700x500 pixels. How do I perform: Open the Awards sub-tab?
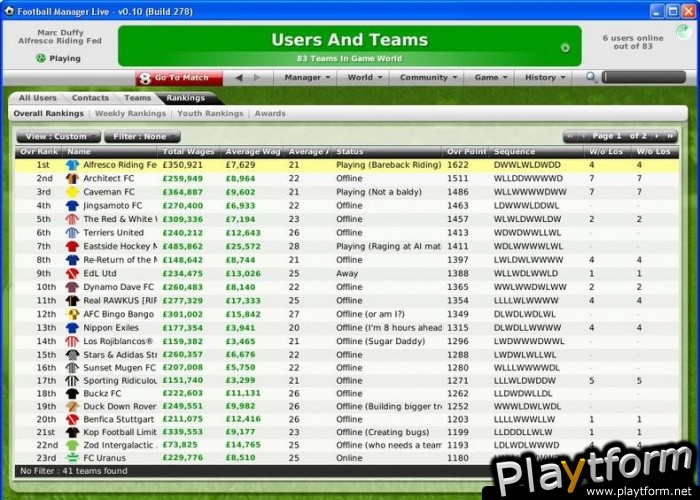click(270, 113)
